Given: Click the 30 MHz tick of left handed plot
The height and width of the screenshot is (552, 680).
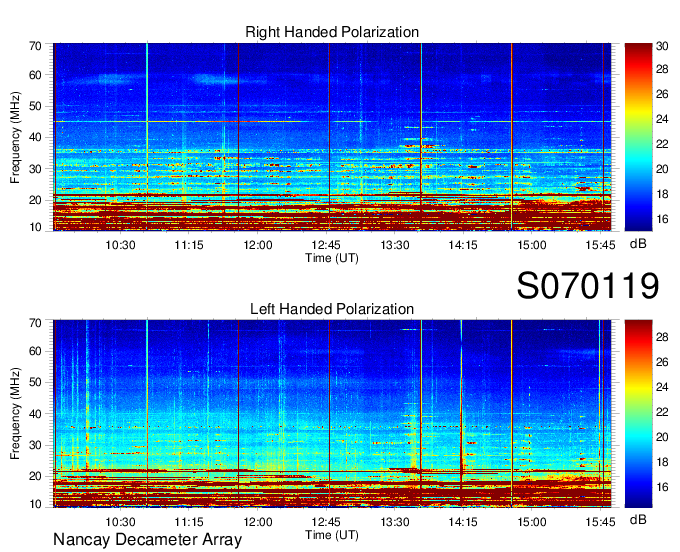Looking at the screenshot, I should click(x=35, y=445).
